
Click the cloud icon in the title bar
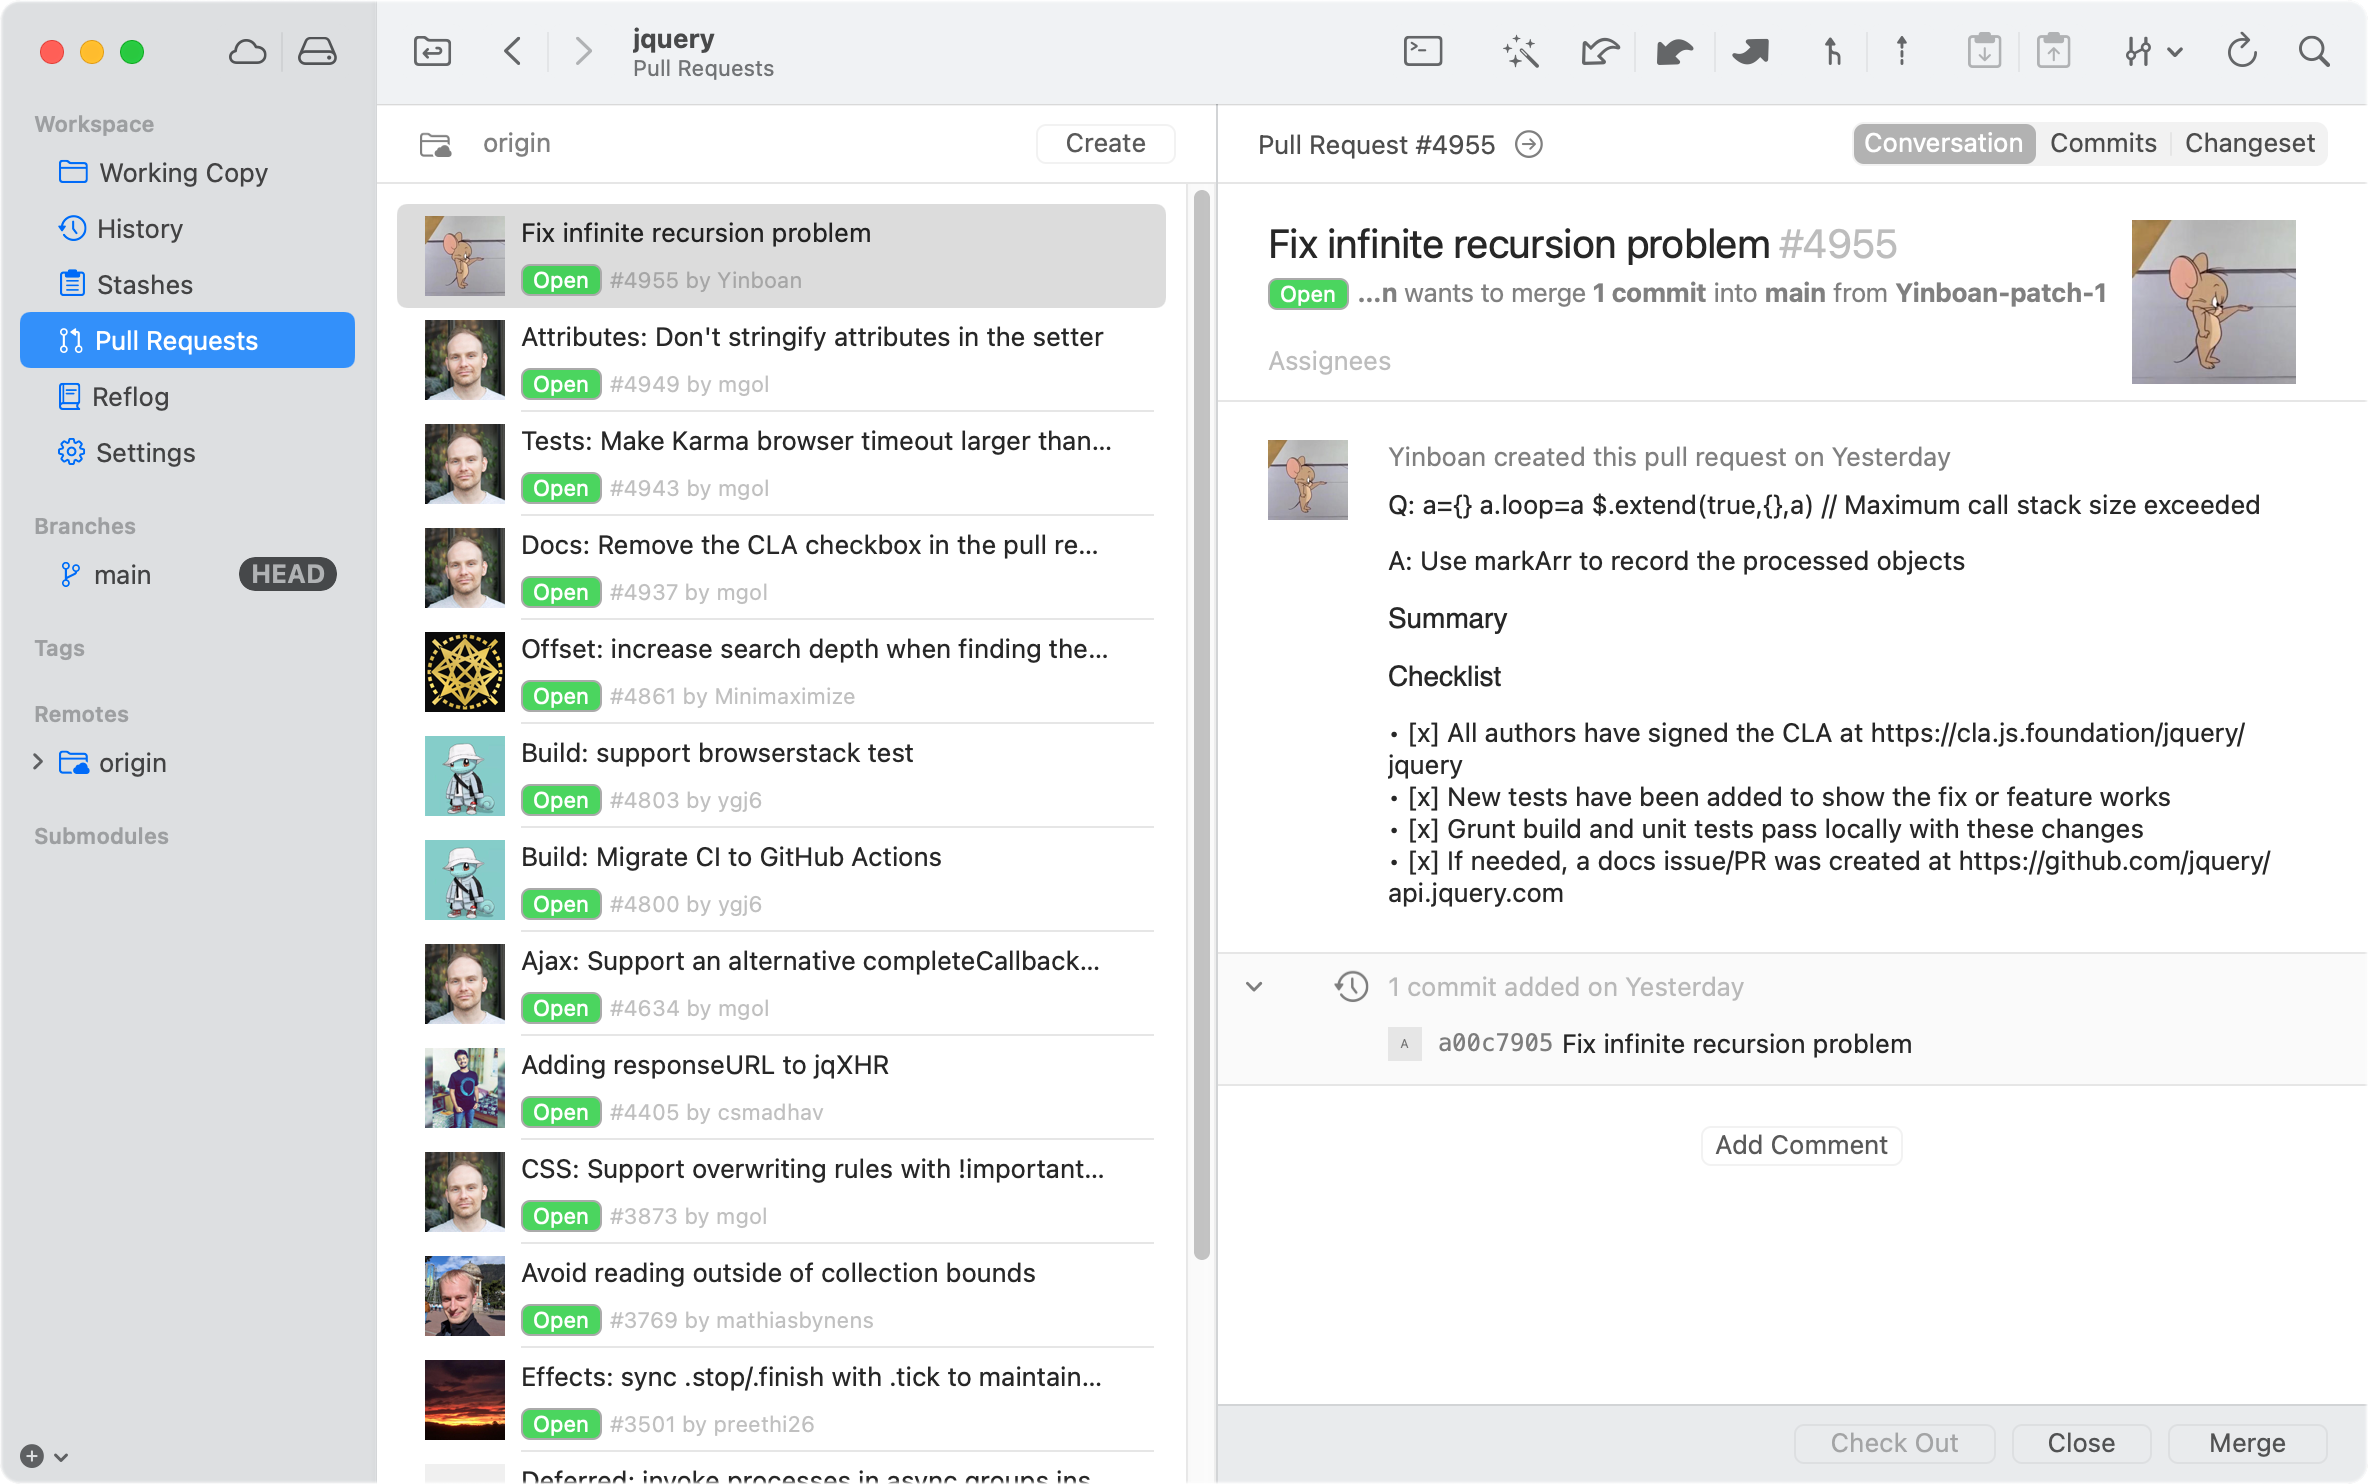tap(246, 52)
